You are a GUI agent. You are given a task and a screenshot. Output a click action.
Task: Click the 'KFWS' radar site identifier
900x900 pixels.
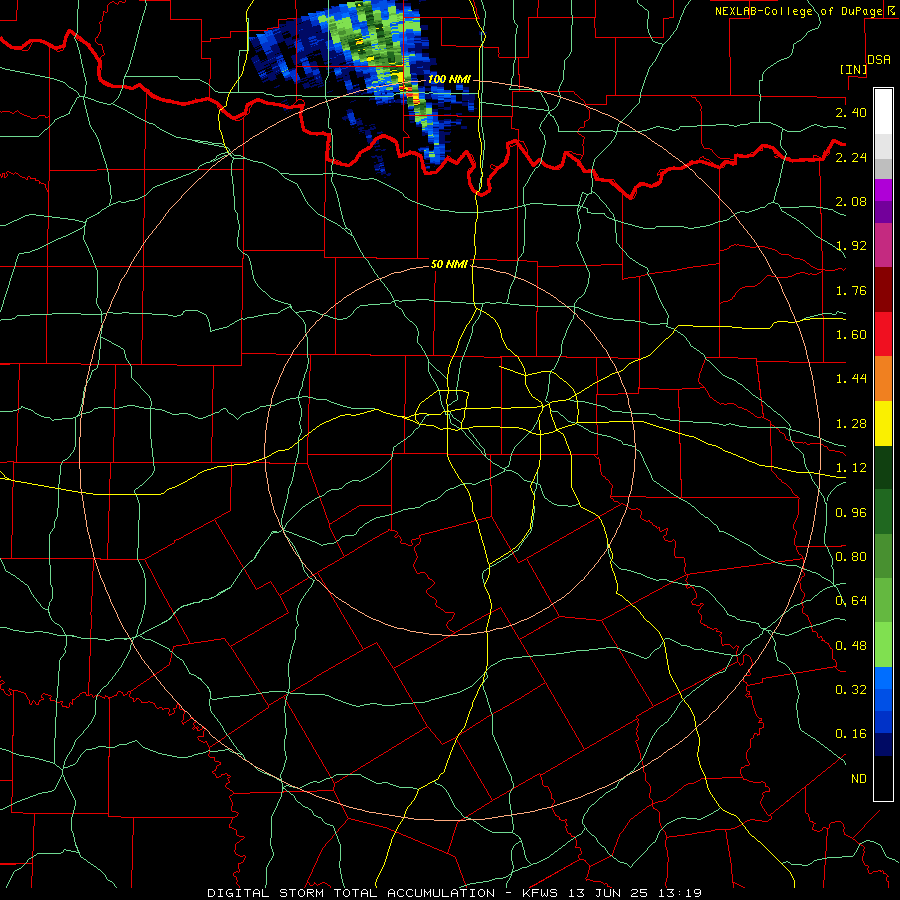click(x=542, y=893)
